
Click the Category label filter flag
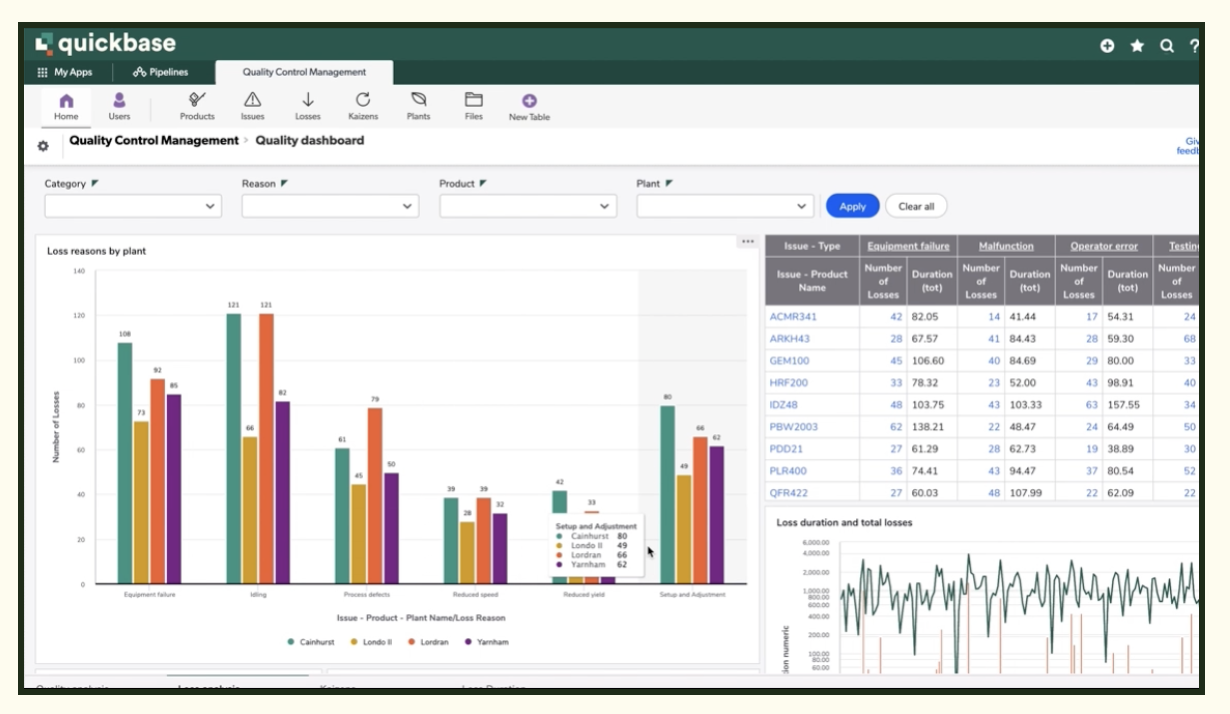coord(96,183)
